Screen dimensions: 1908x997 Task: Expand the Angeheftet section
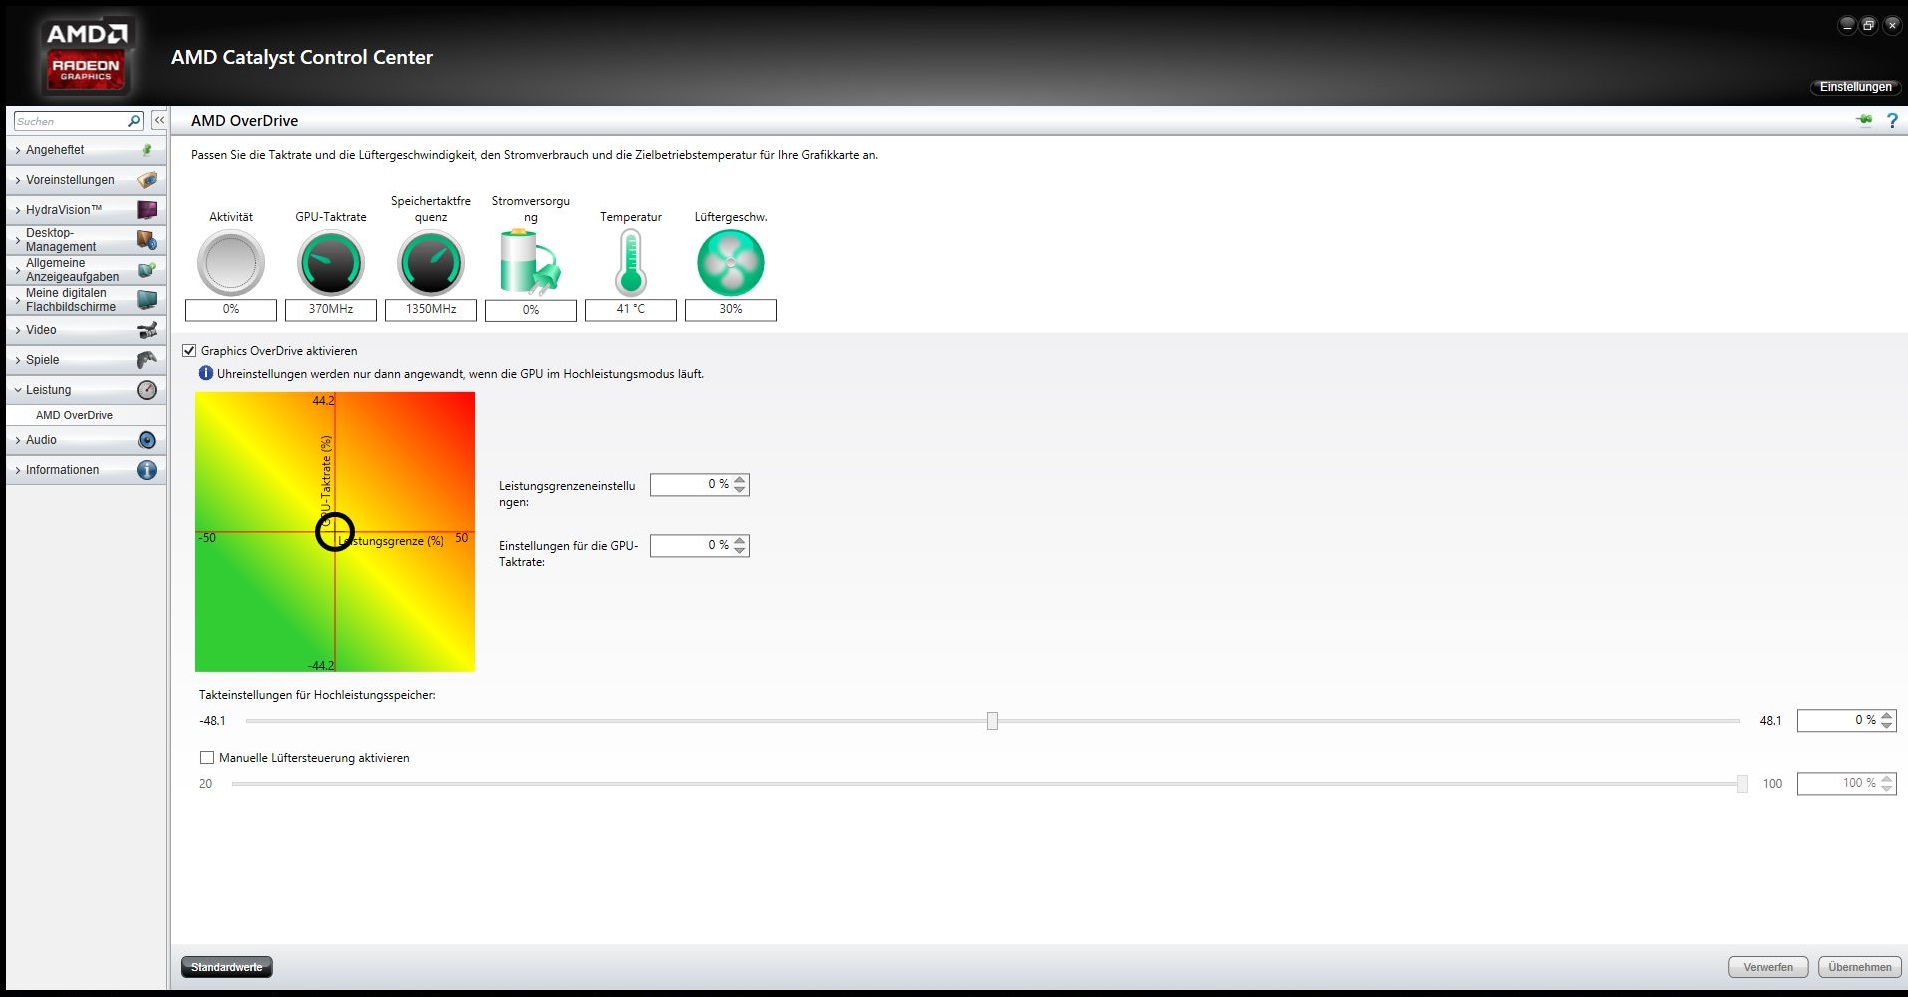[17, 150]
